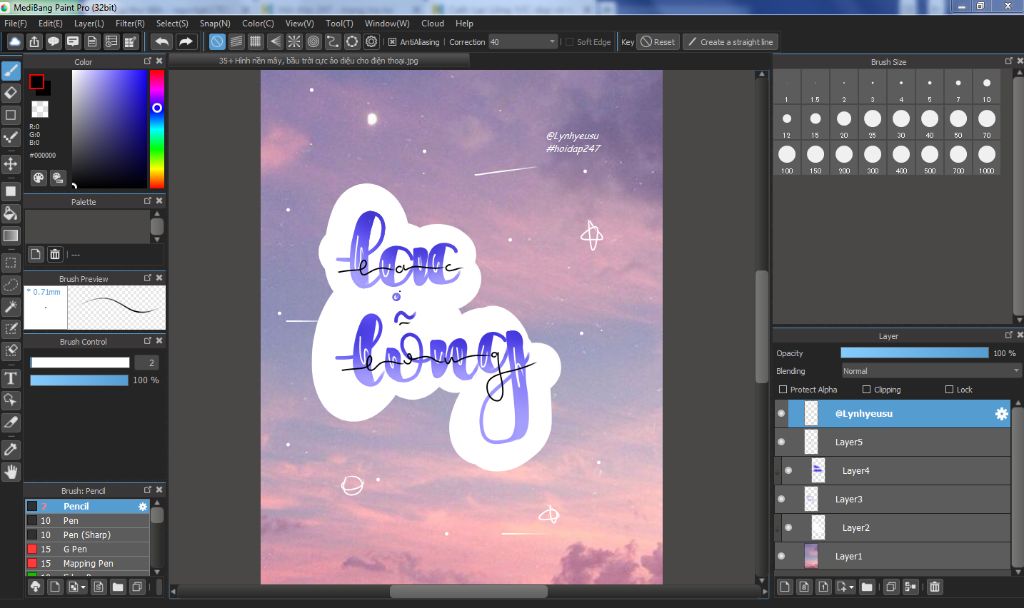
Task: Open the @Lynhyeusu layer settings gear
Action: pos(1001,414)
